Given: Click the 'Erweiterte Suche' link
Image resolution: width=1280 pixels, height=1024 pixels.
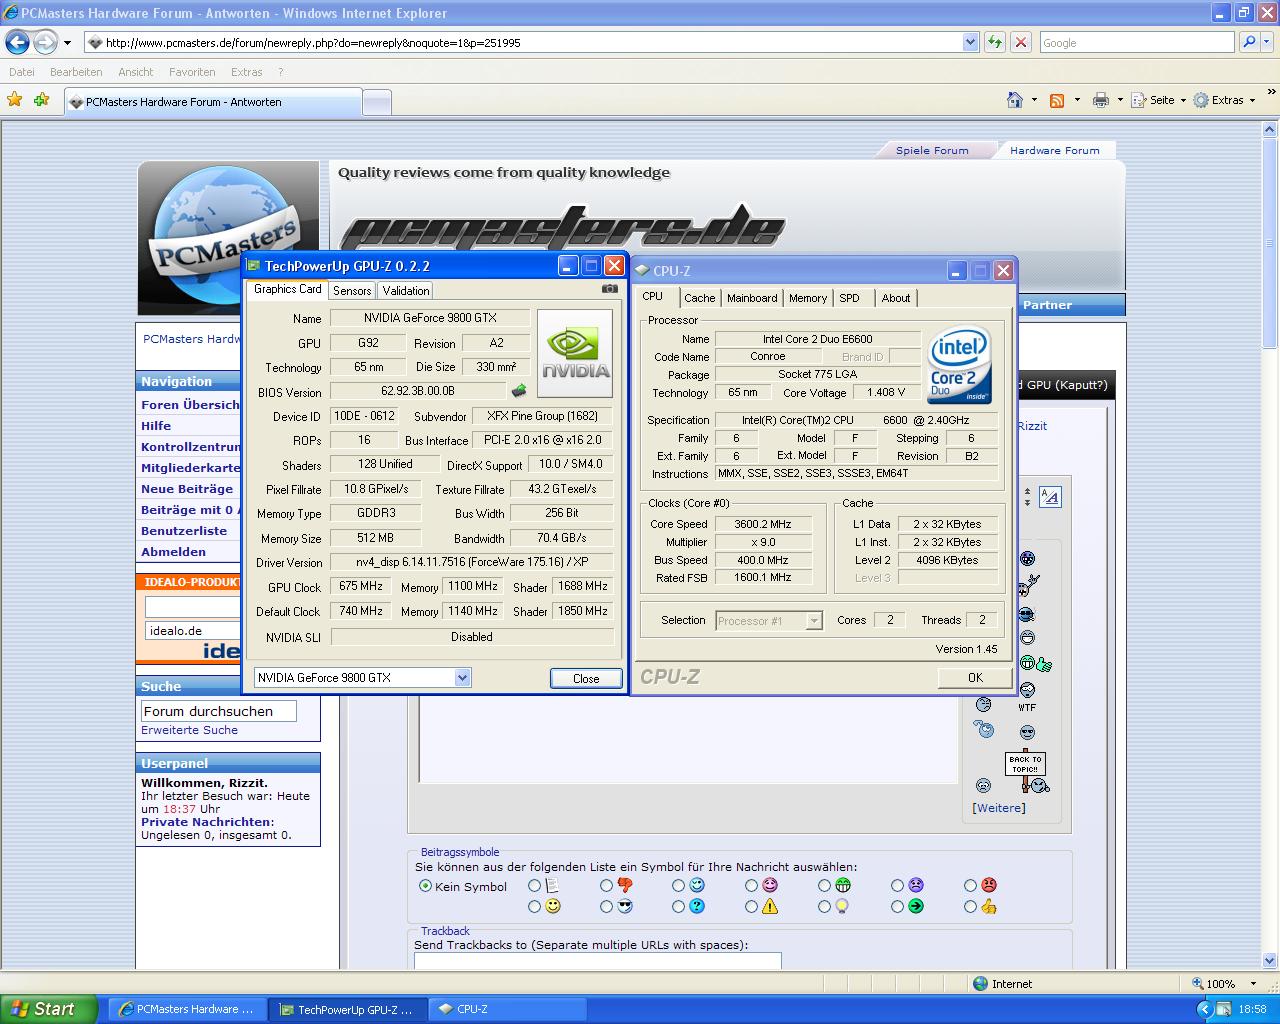Looking at the screenshot, I should (x=189, y=730).
